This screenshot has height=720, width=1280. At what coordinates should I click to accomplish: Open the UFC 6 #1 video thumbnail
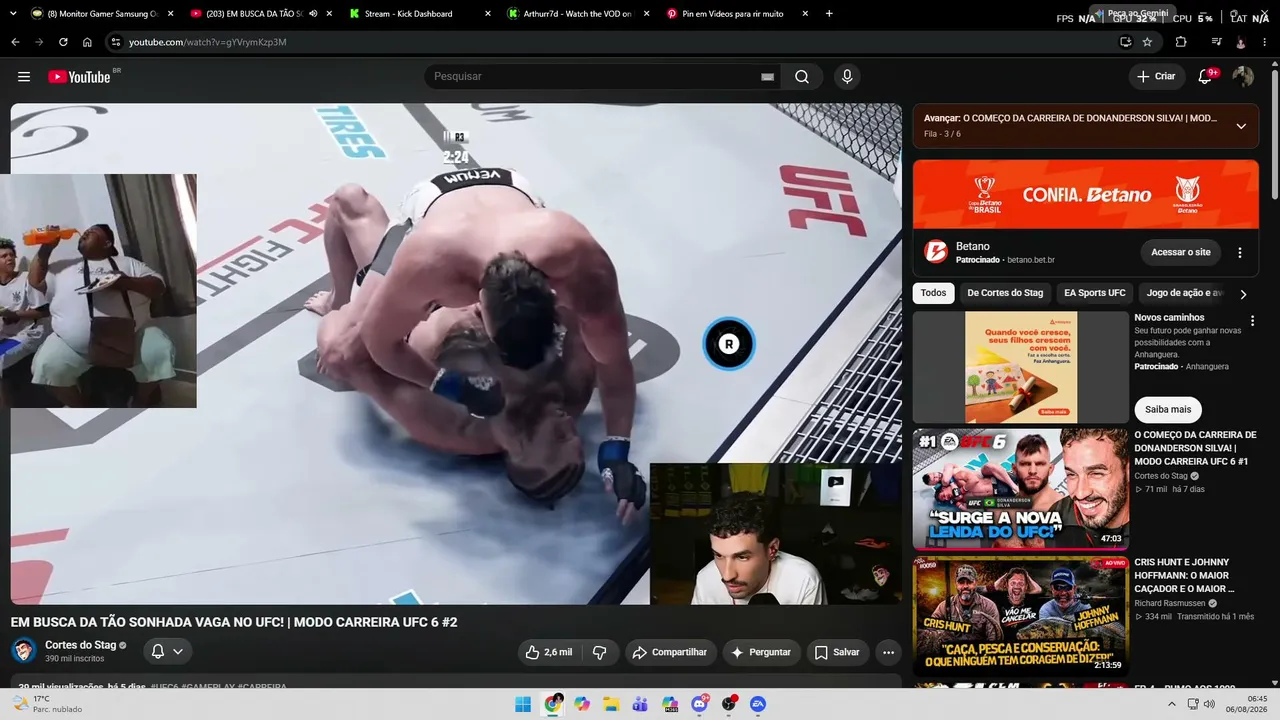1021,489
